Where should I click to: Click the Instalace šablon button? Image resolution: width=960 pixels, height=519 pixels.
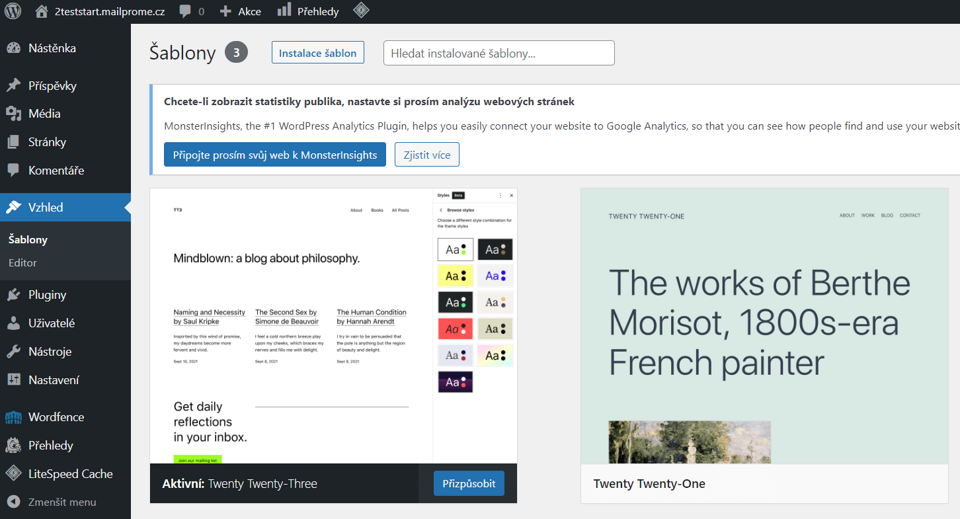click(318, 53)
